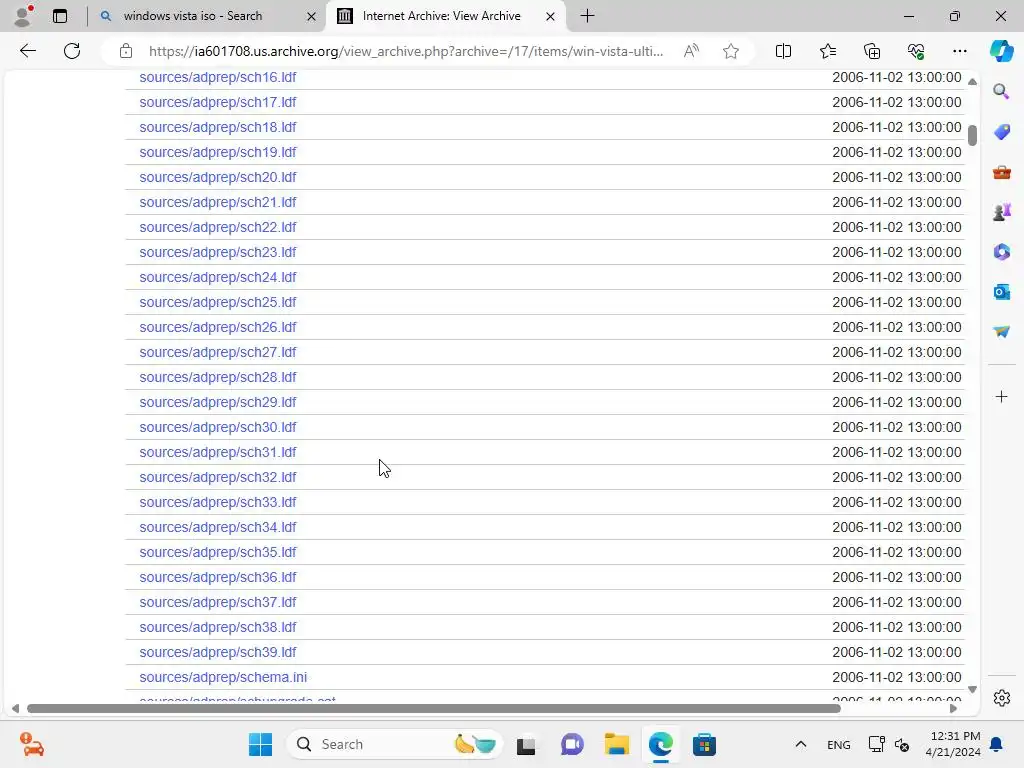Close the Internet Archive tab
This screenshot has width=1024, height=768.
click(551, 16)
